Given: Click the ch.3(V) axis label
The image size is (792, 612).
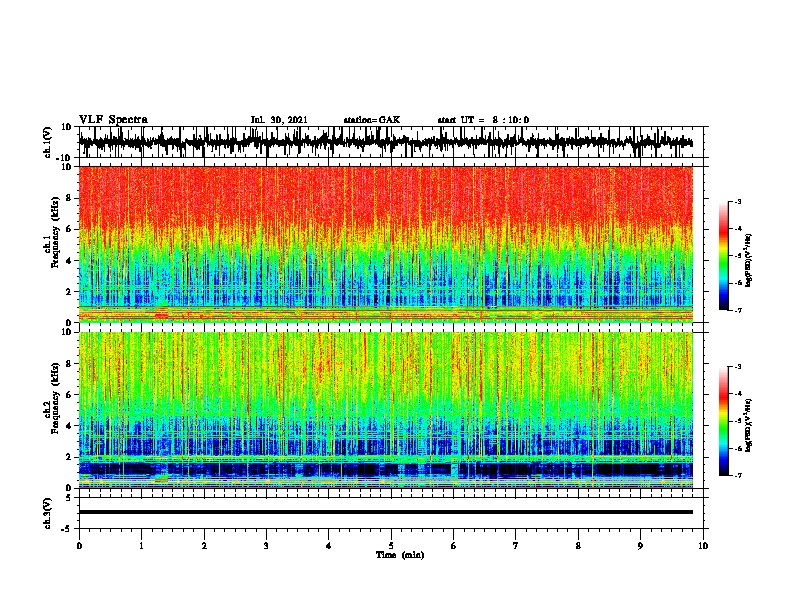Looking at the screenshot, I should click(48, 513).
